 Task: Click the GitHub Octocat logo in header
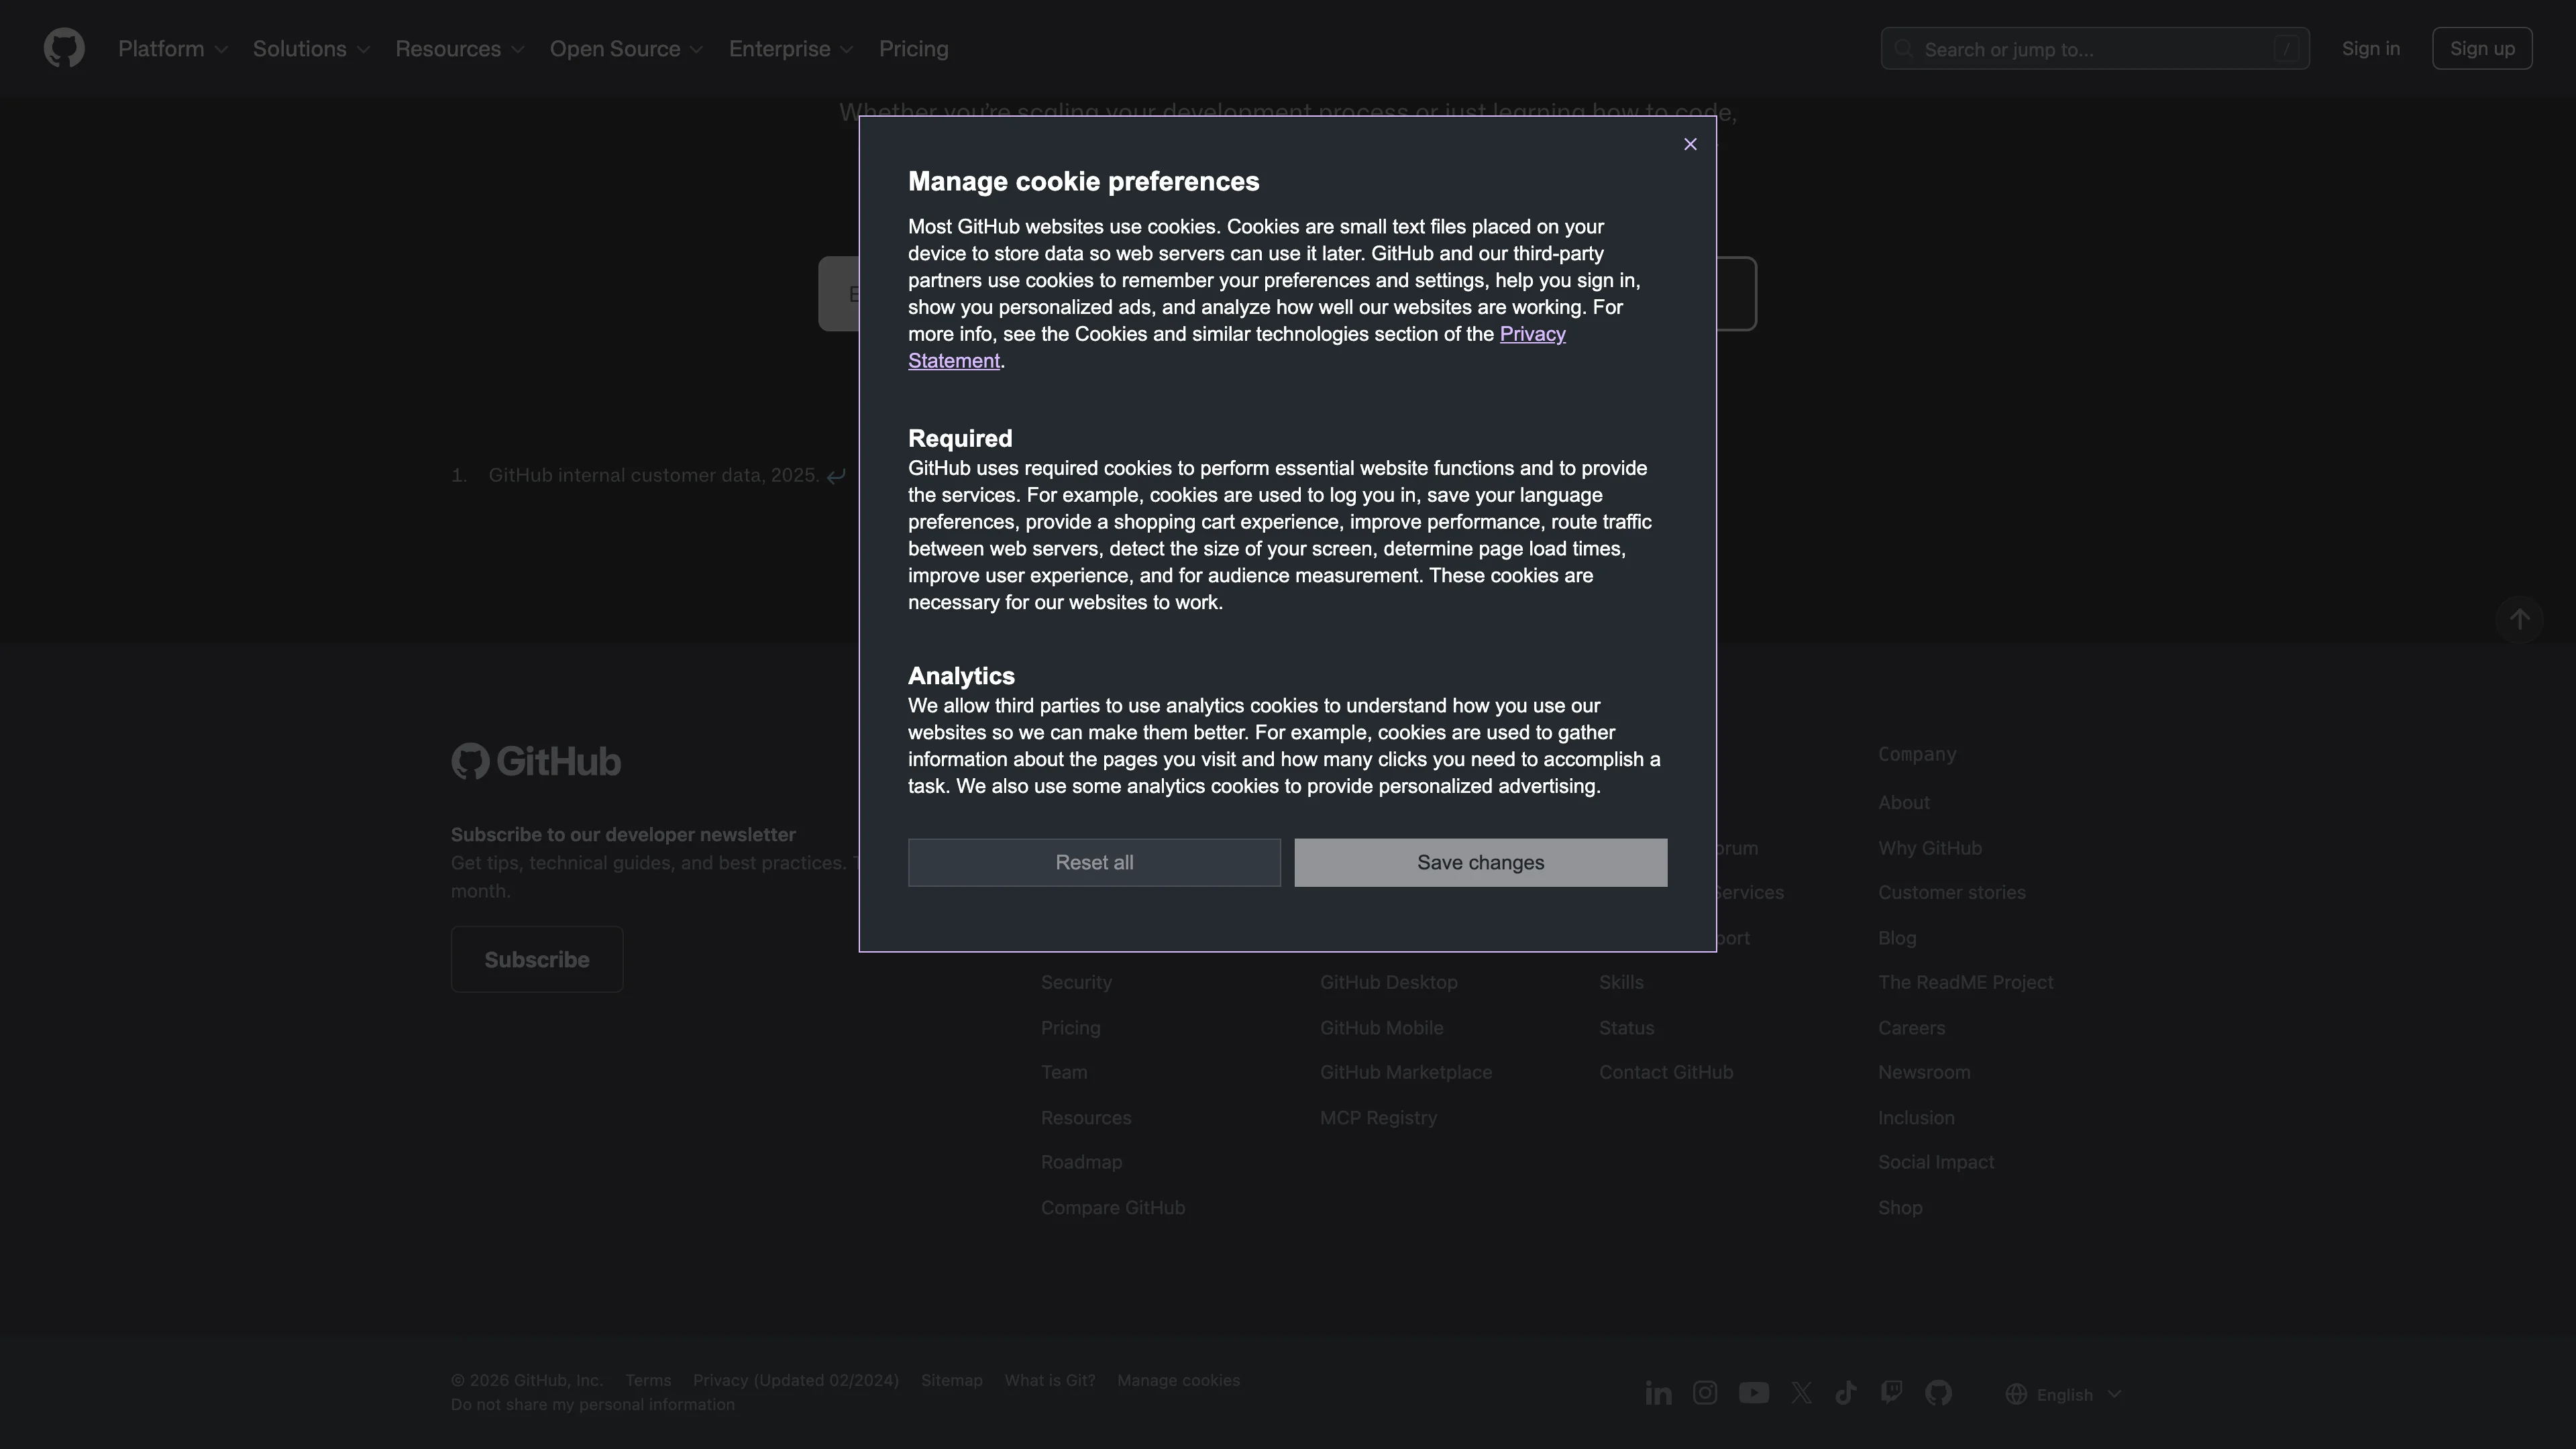[x=64, y=48]
